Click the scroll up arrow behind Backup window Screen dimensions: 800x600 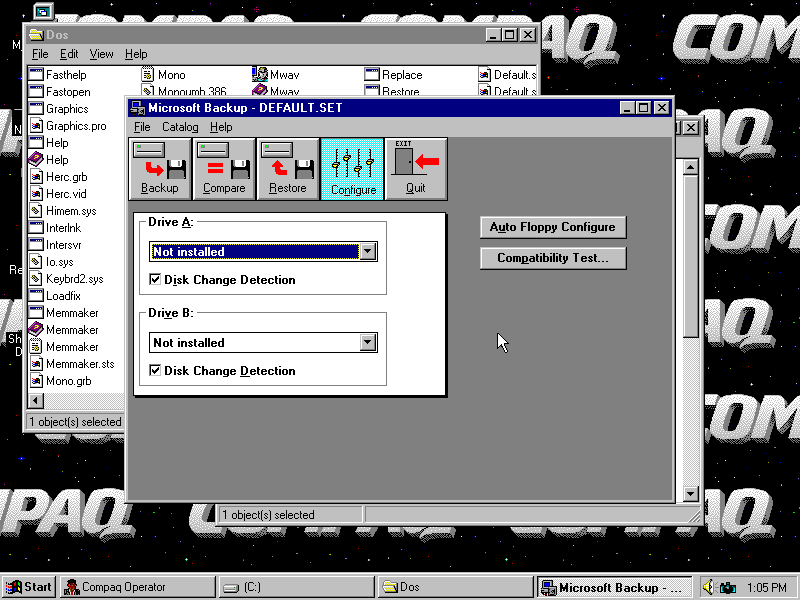690,167
